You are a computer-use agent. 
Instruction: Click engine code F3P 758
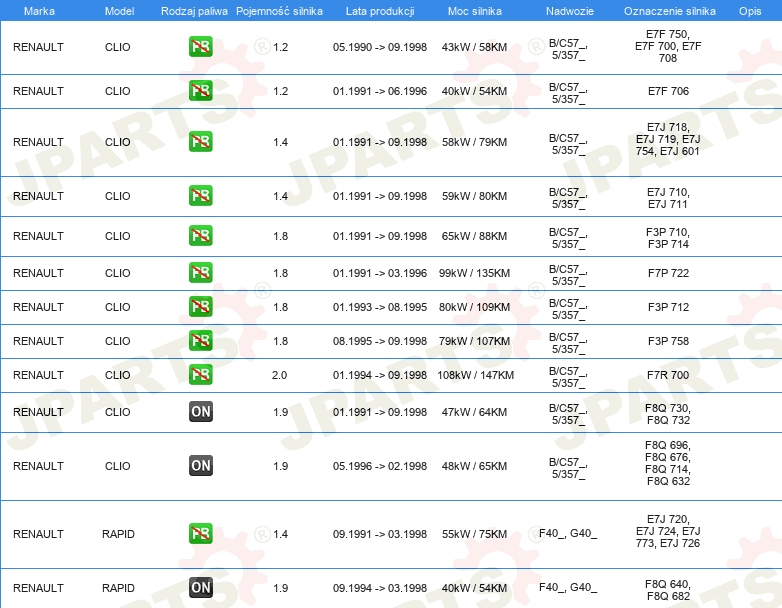tap(668, 341)
